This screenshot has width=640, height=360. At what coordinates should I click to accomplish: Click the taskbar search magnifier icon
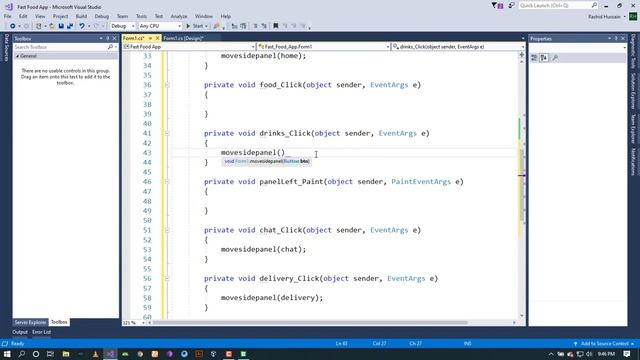[22, 354]
